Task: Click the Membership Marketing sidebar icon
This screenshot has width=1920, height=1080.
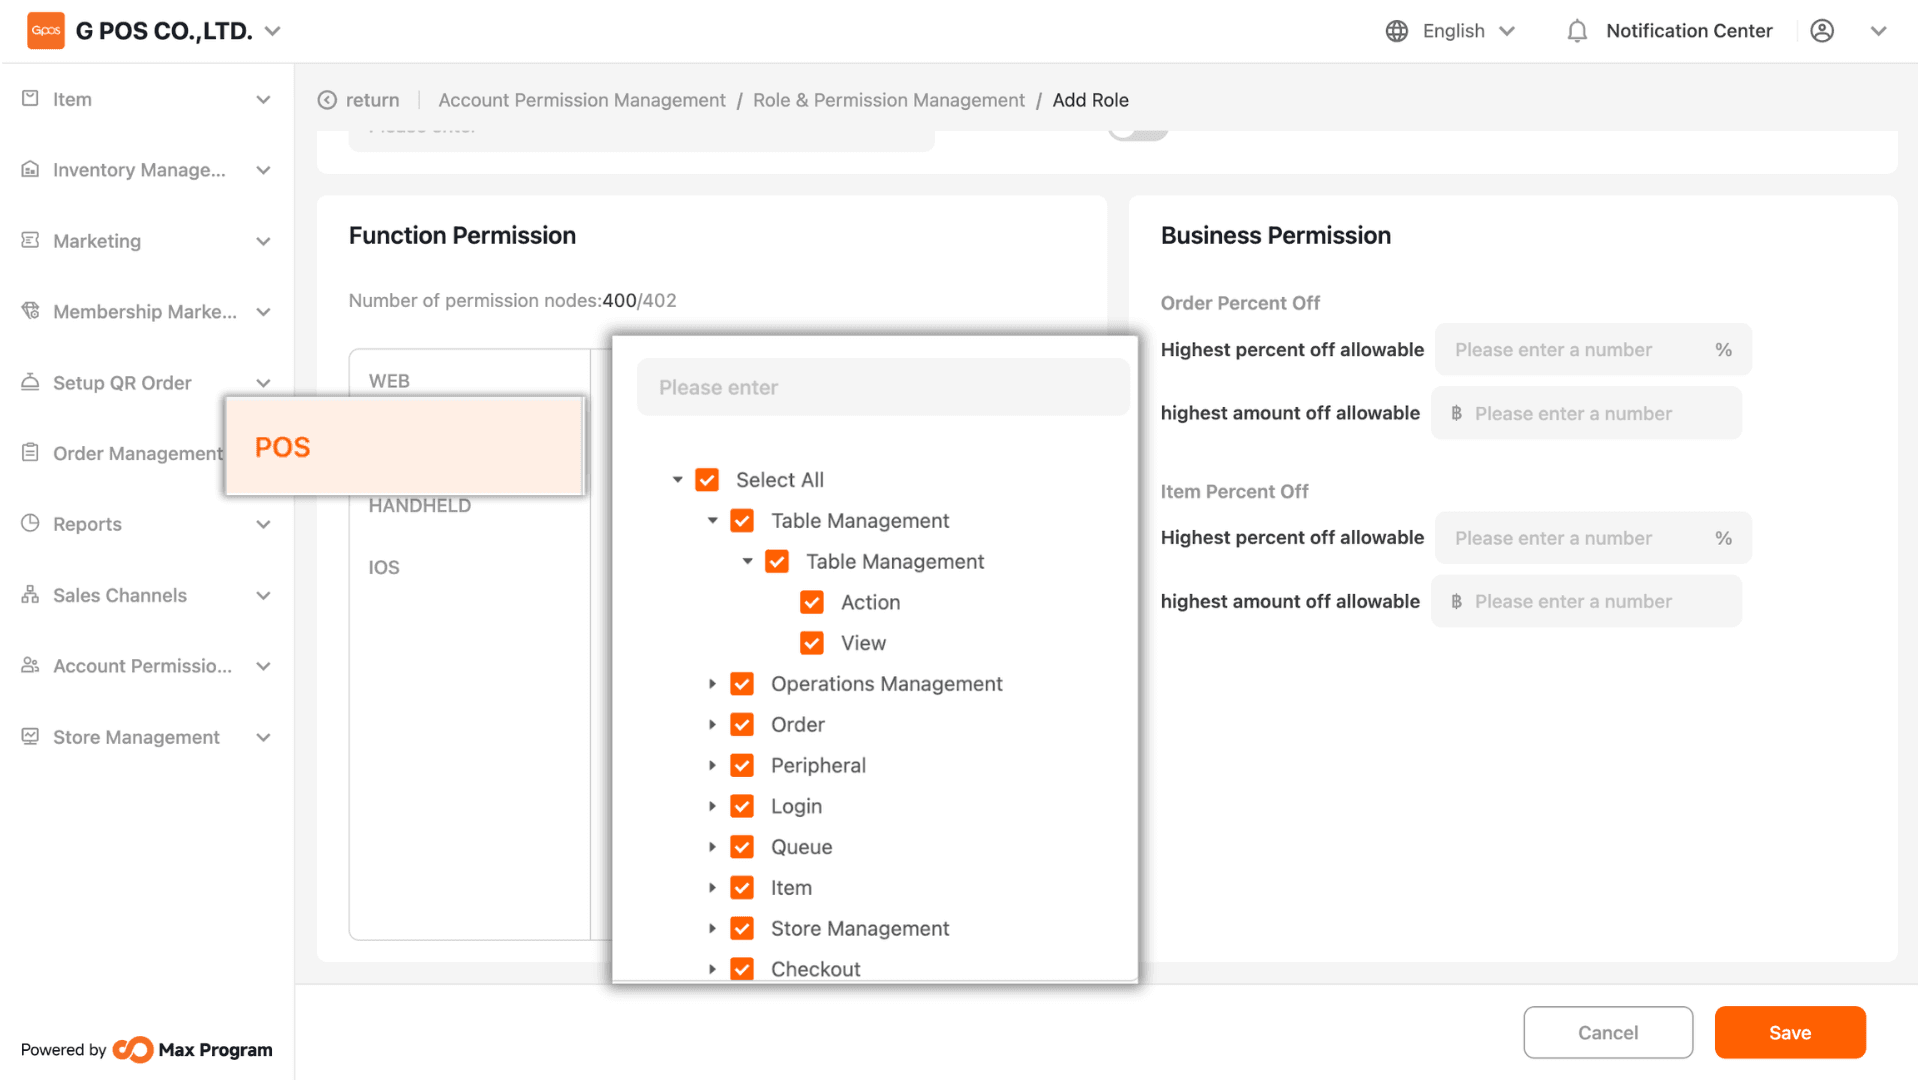Action: point(30,311)
